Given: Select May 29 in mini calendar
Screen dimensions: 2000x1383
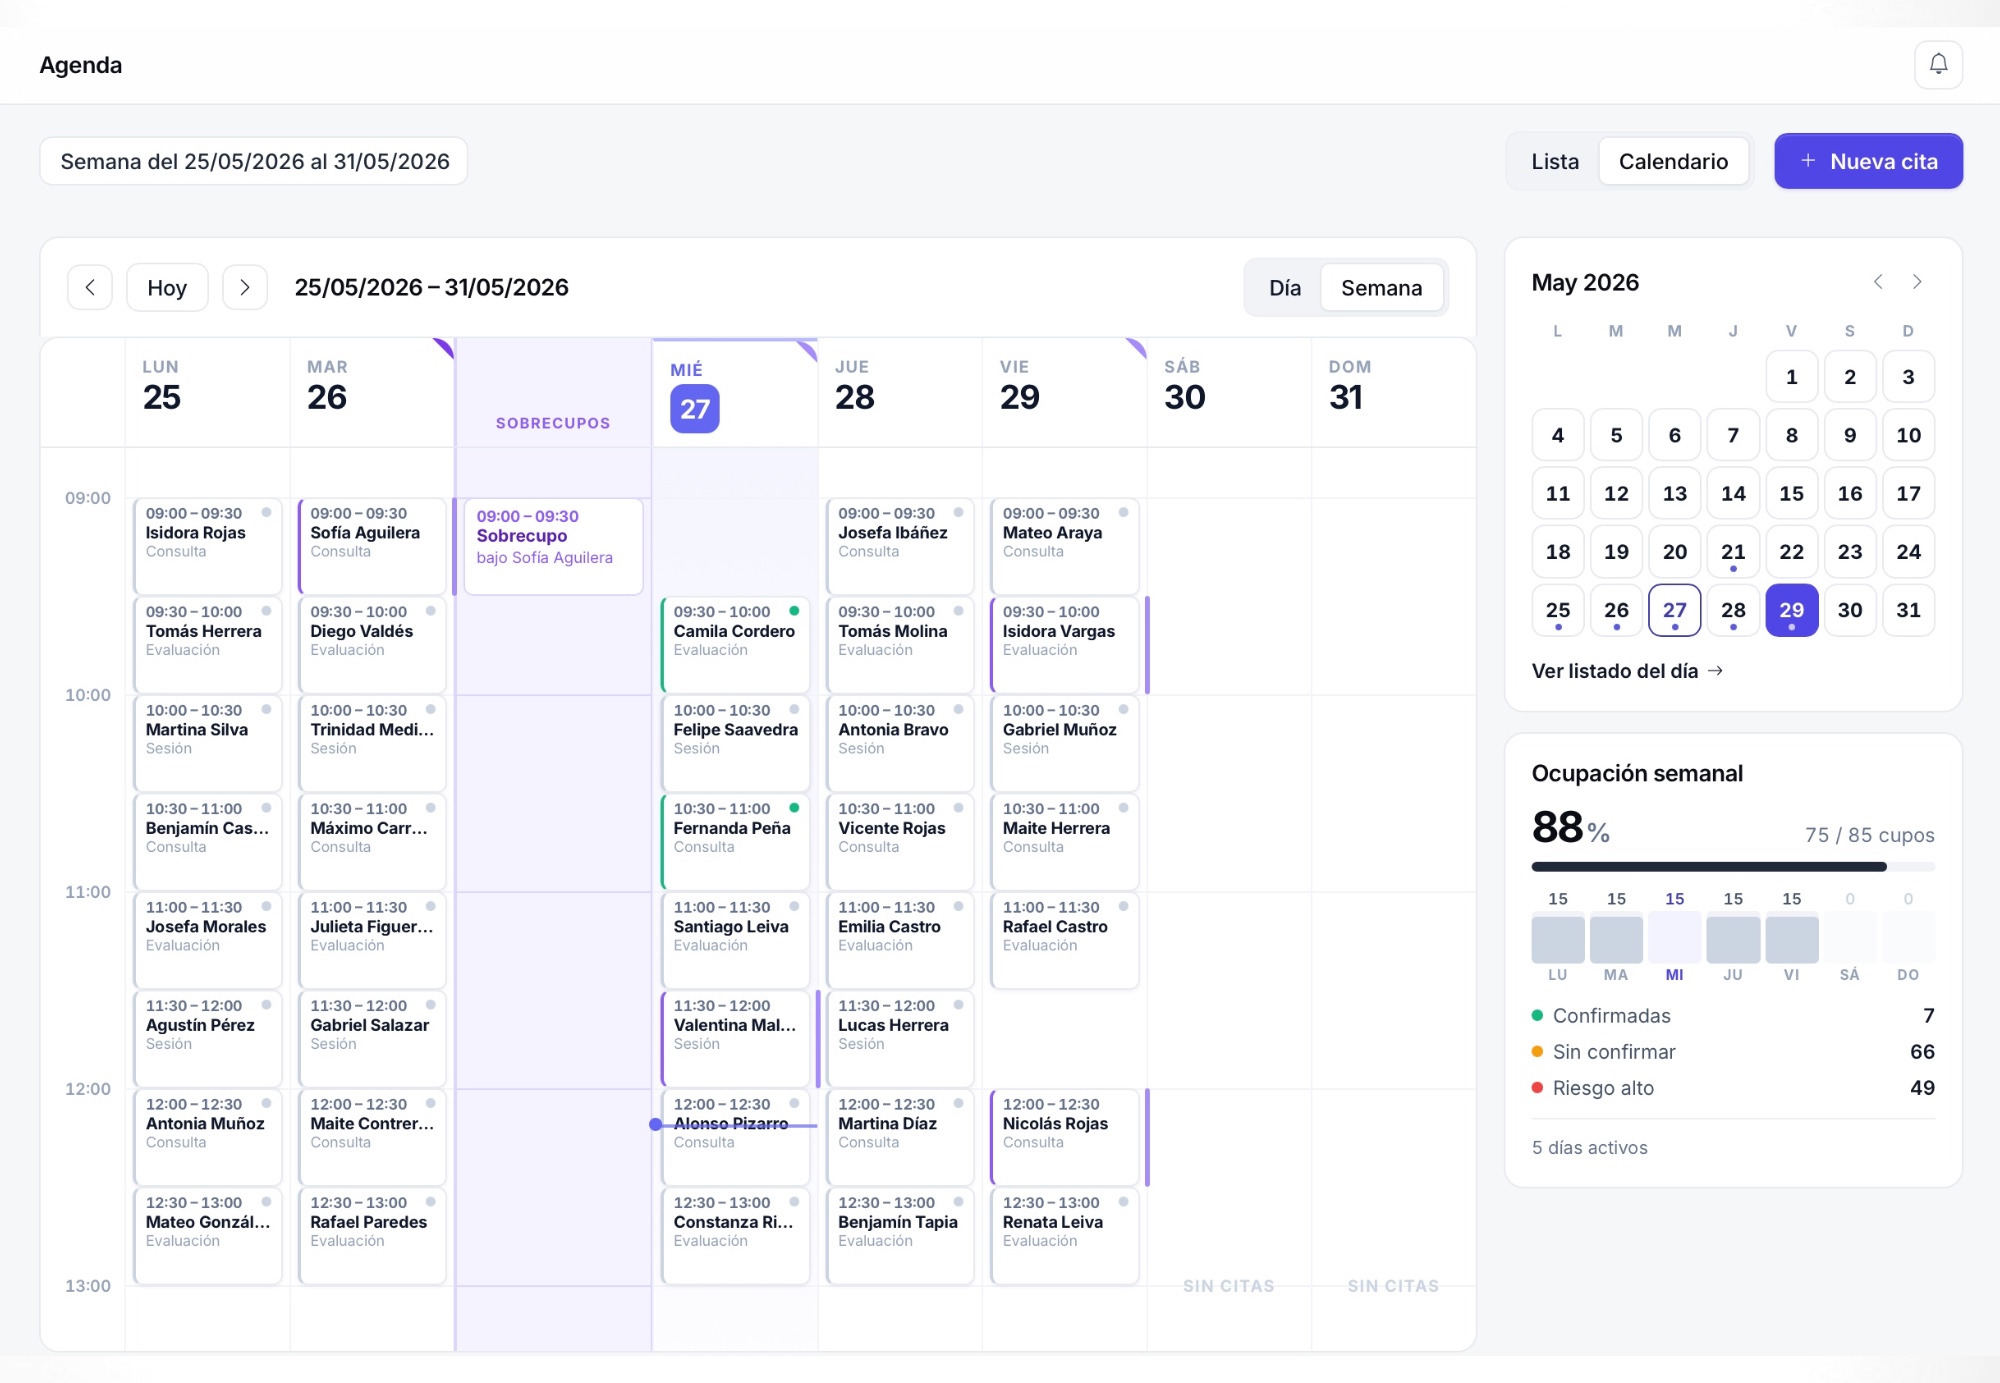Looking at the screenshot, I should [1791, 610].
